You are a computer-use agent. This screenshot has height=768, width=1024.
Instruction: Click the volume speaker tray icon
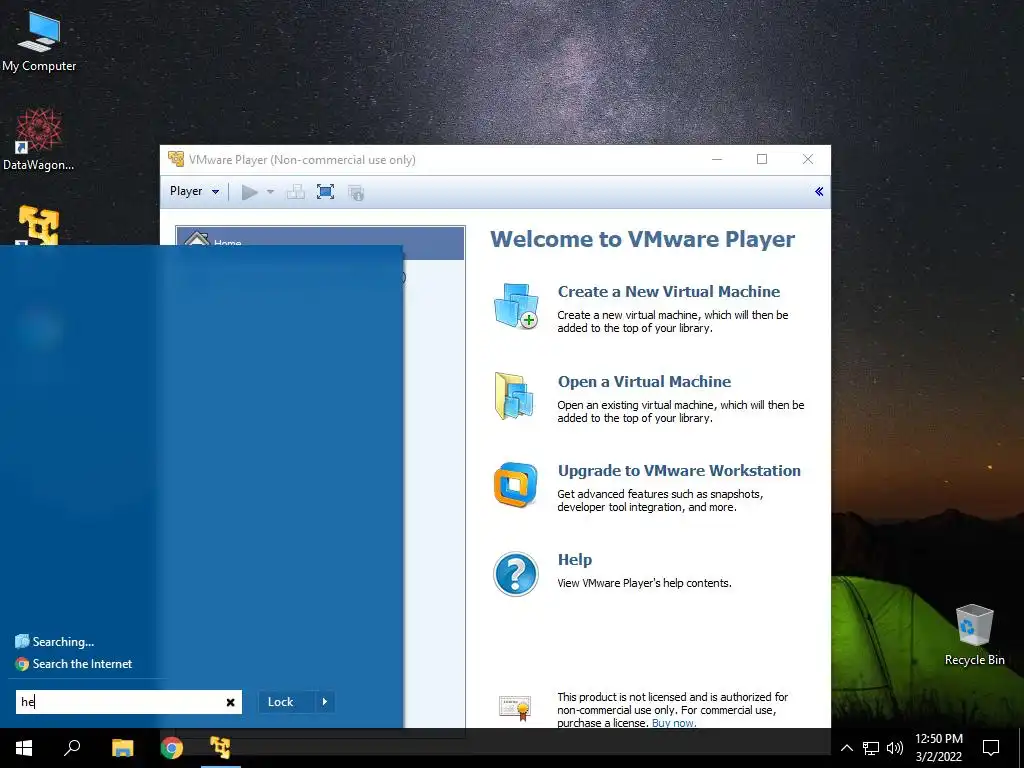[x=895, y=748]
